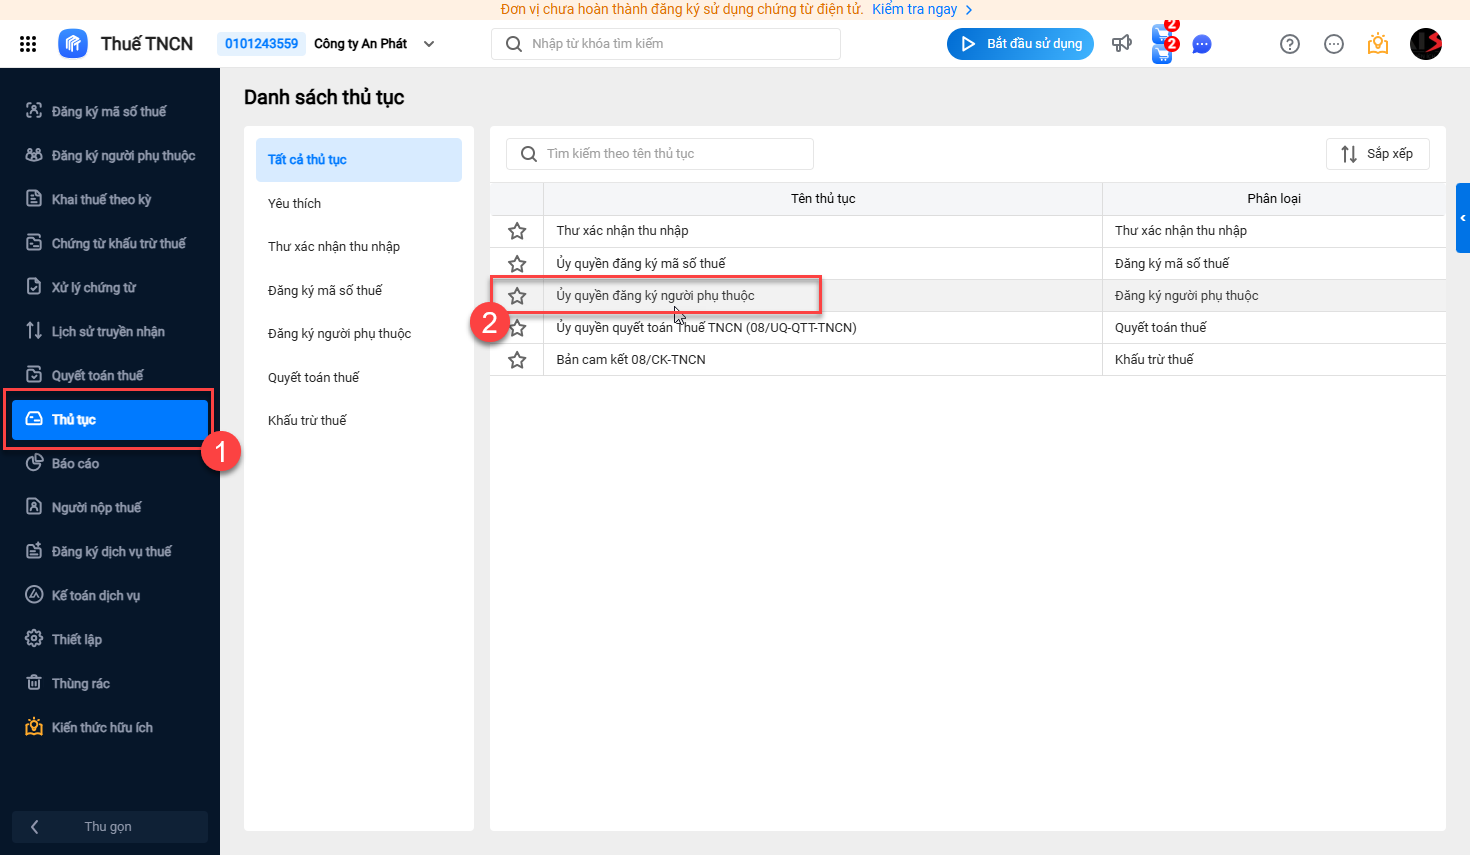Follow the Kiểm tra ngay link
Image resolution: width=1470 pixels, height=855 pixels.
click(915, 9)
